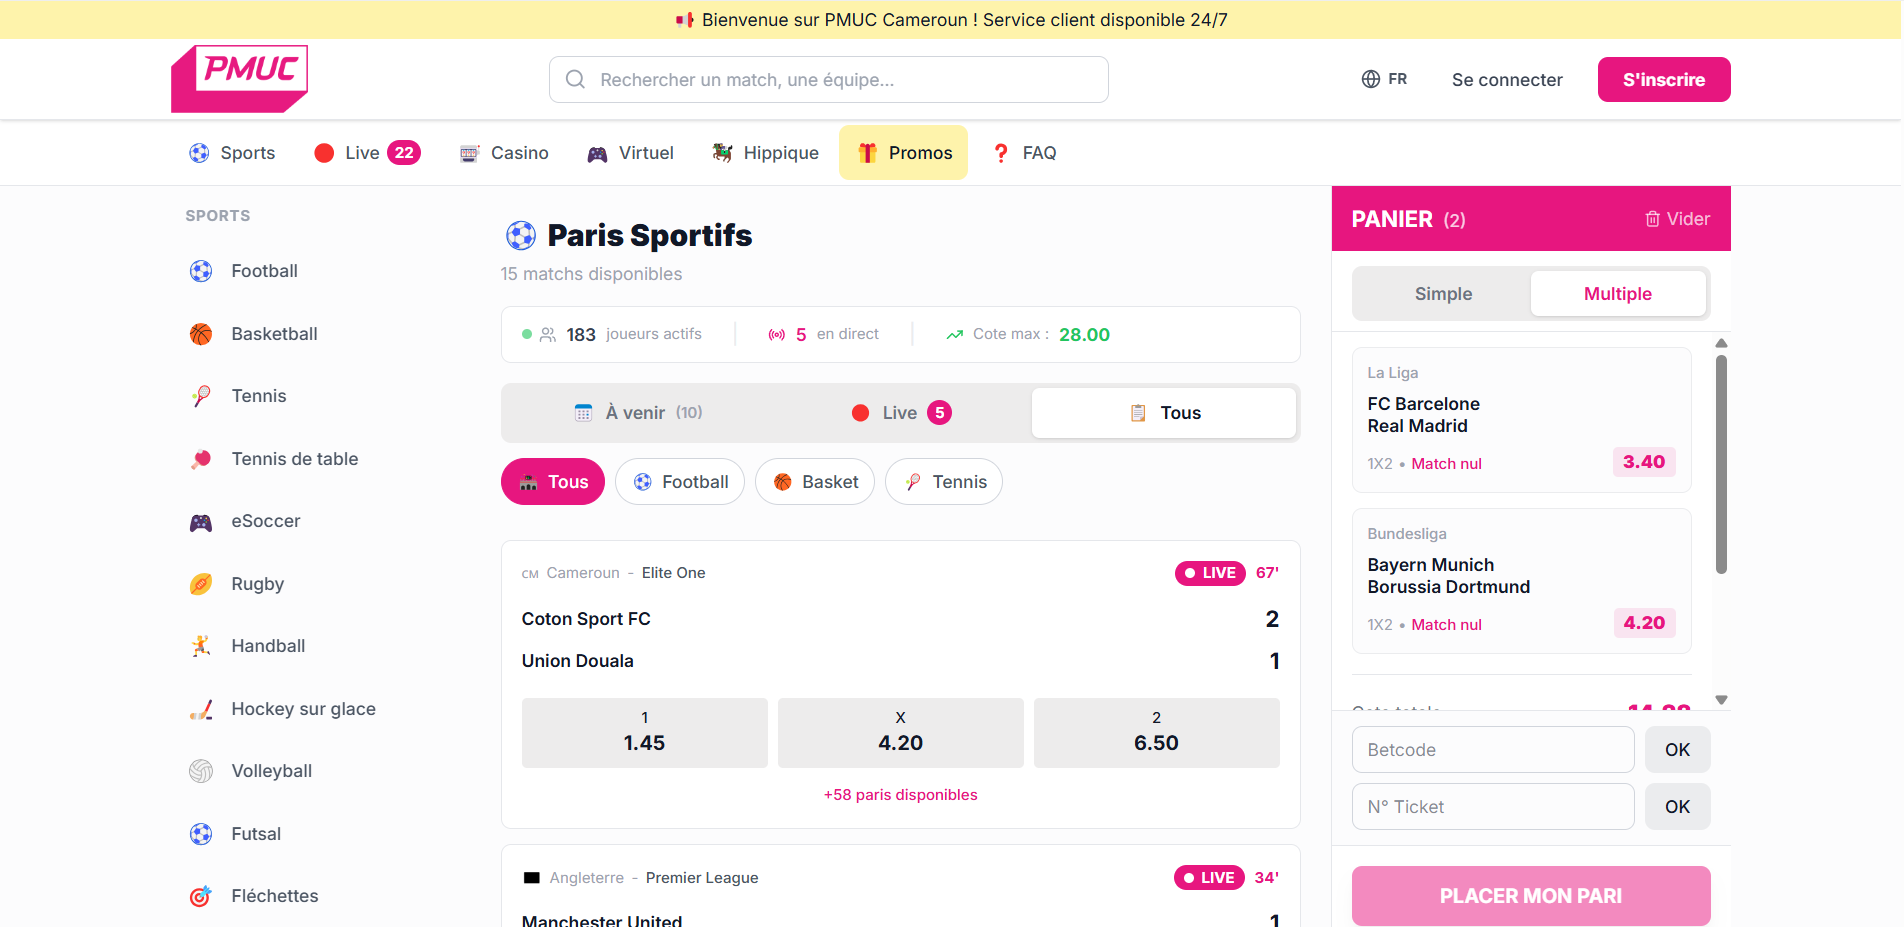1904x927 pixels.
Task: Open the FAQ navigation item
Action: coord(1025,153)
